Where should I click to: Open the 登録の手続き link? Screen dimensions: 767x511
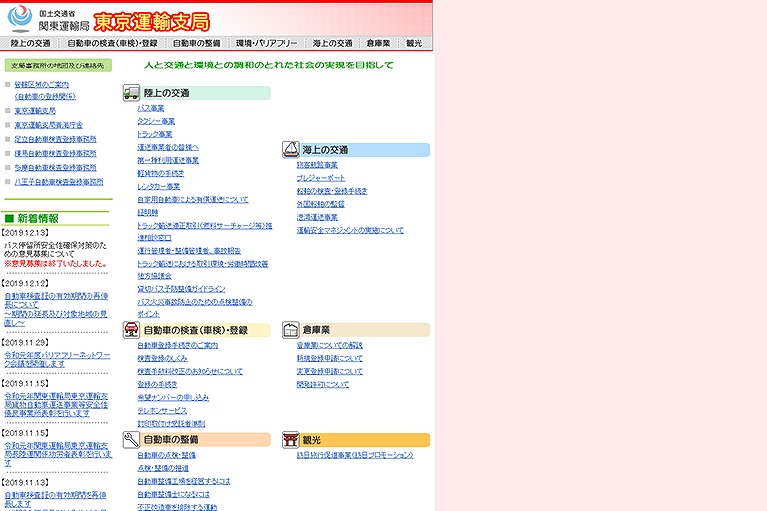coord(158,384)
